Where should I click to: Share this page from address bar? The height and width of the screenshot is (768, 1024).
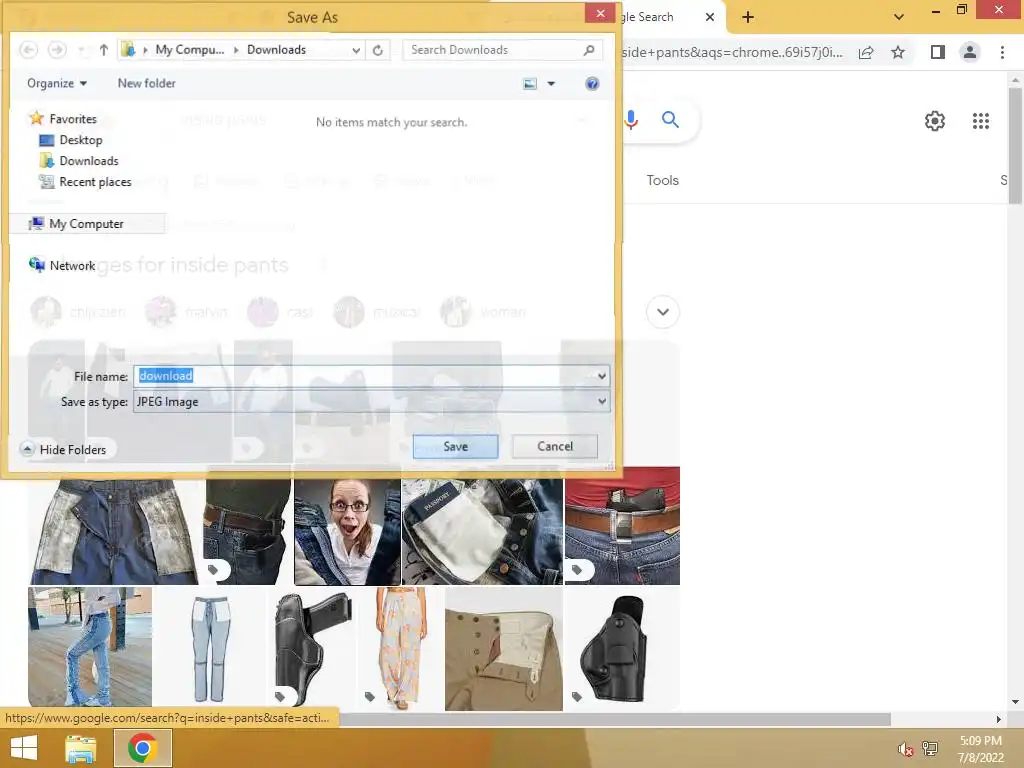866,52
